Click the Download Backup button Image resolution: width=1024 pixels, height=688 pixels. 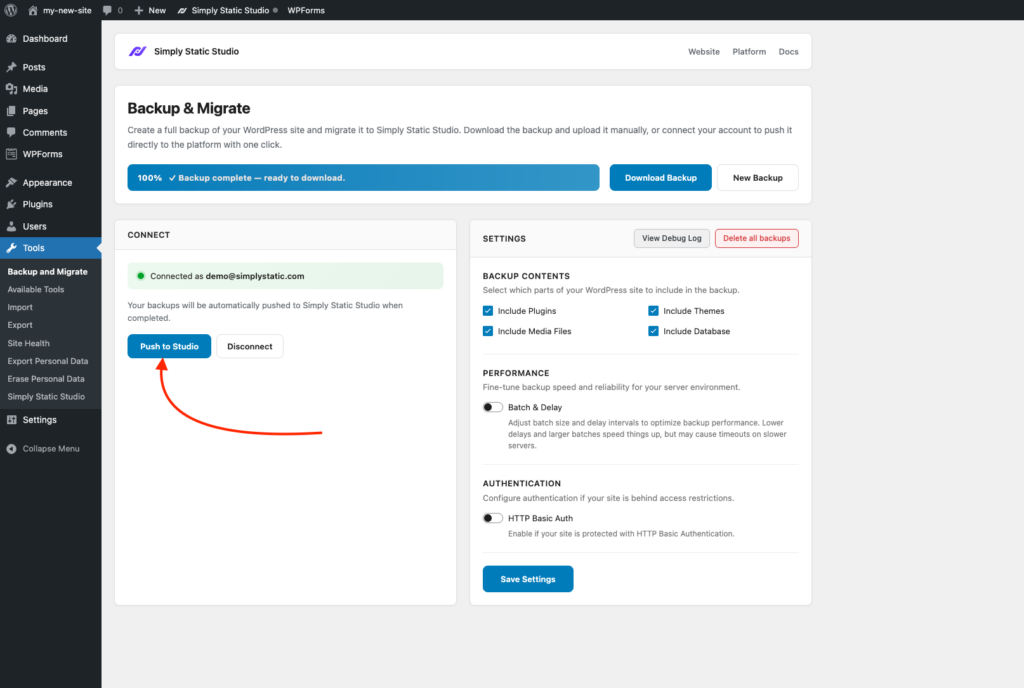click(x=660, y=177)
